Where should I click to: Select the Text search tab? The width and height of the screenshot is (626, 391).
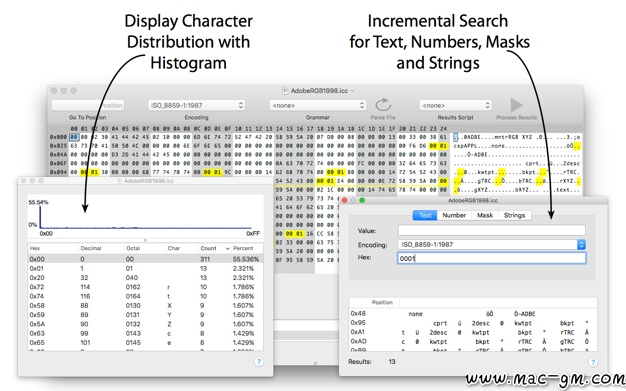[x=425, y=215]
